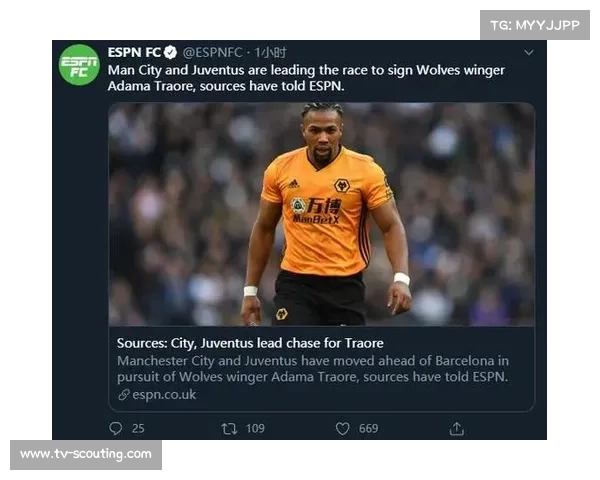Open the ESPN FC account name
Viewport: 600px width, 480px height.
coord(133,52)
